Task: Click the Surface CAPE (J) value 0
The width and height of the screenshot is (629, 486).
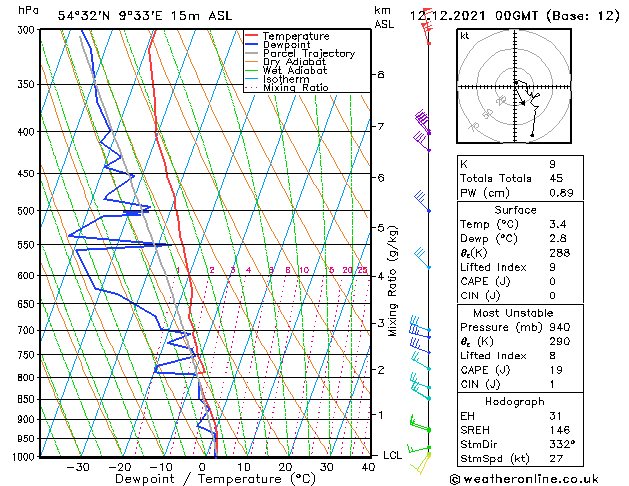Action: point(552,281)
